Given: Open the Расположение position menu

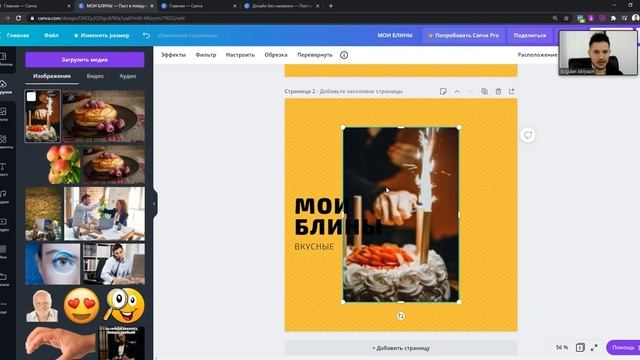Looking at the screenshot, I should [x=537, y=55].
